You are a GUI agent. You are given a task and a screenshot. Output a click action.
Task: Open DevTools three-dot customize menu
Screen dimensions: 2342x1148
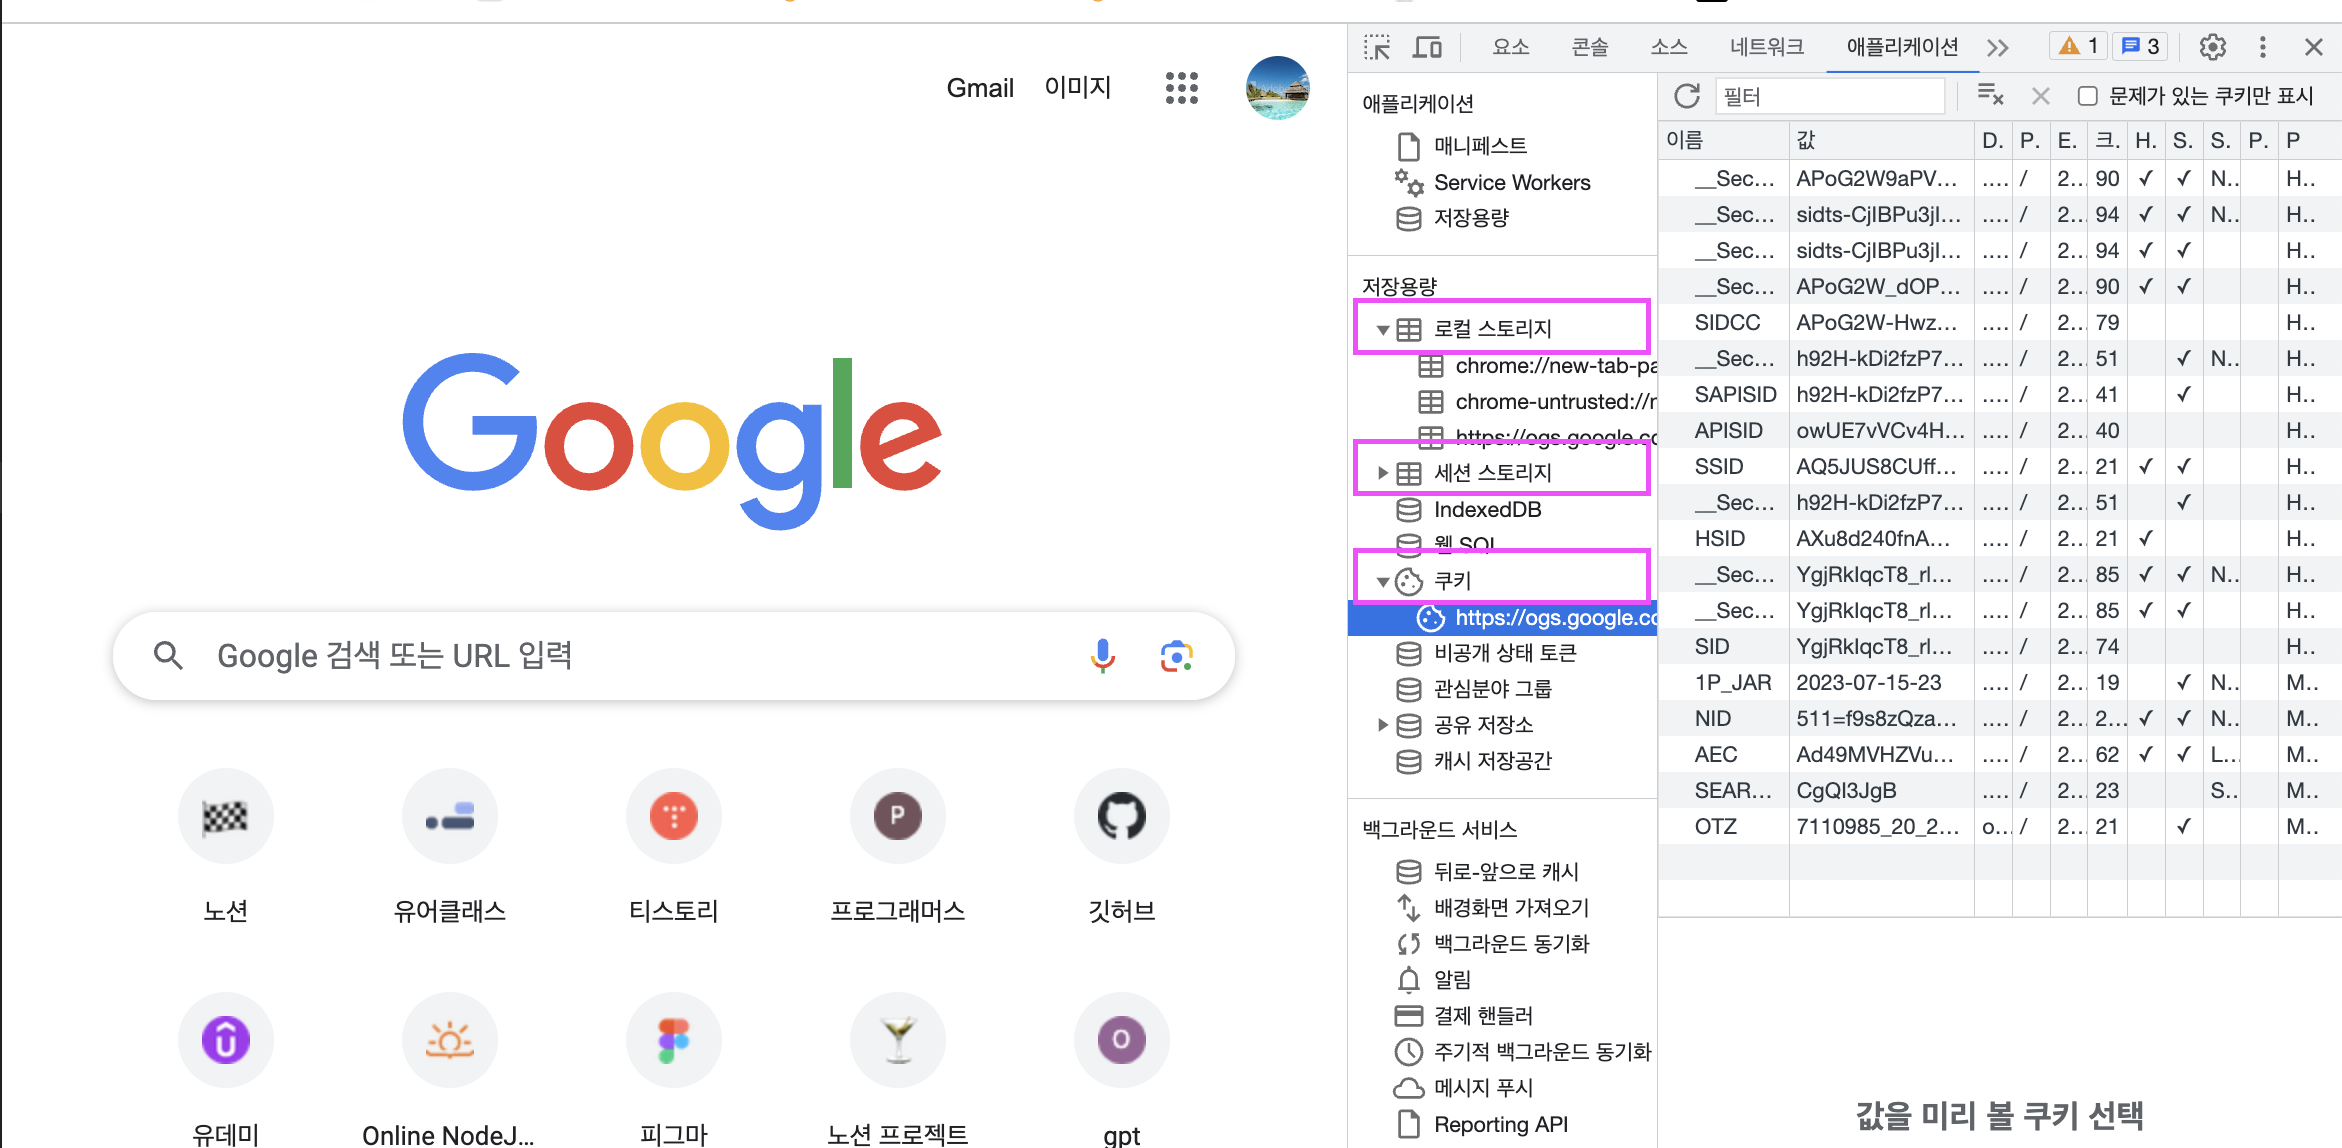click(2262, 47)
